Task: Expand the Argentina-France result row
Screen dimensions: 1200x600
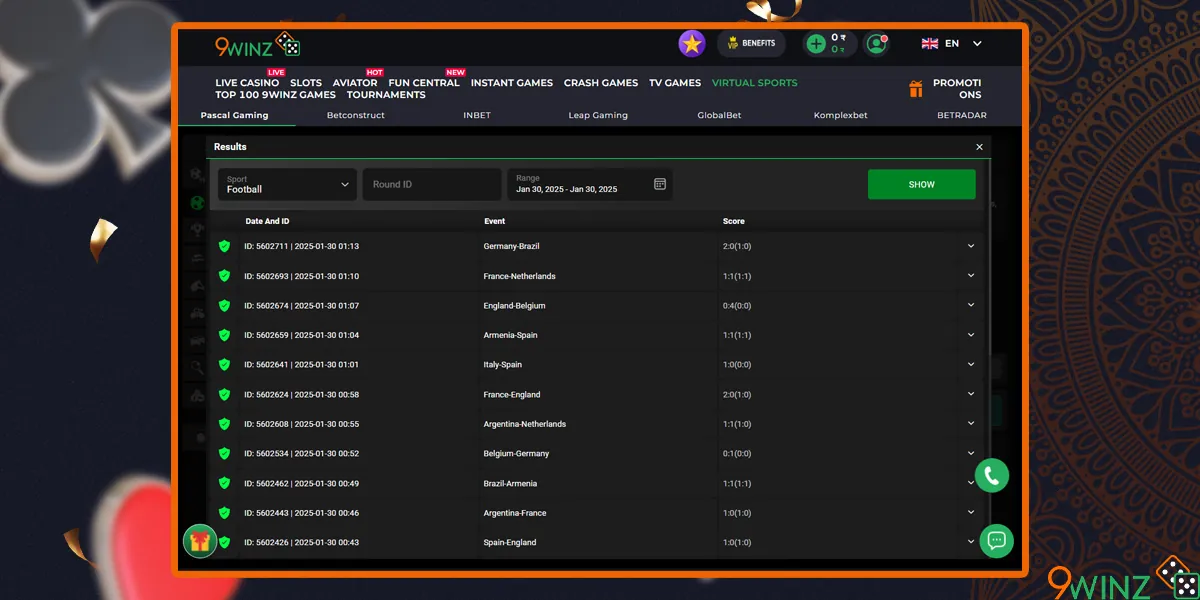Action: pos(971,513)
